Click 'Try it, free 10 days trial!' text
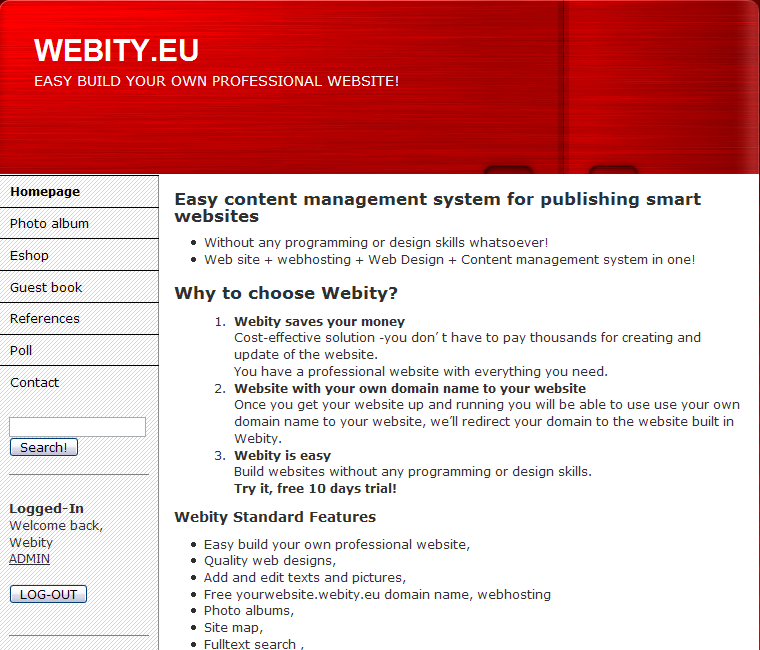This screenshot has height=650, width=760. click(x=316, y=488)
